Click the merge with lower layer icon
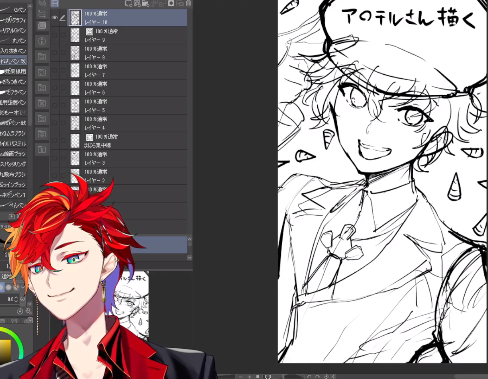Image resolution: width=488 pixels, height=379 pixels. tap(162, 3)
